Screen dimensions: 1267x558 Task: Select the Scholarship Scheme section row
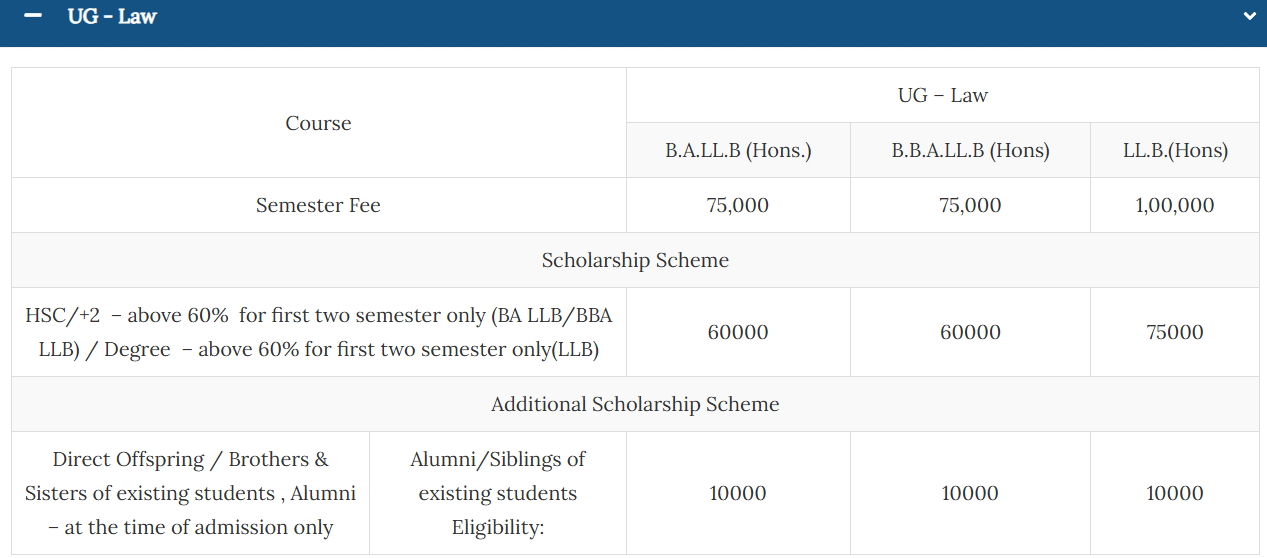click(635, 260)
